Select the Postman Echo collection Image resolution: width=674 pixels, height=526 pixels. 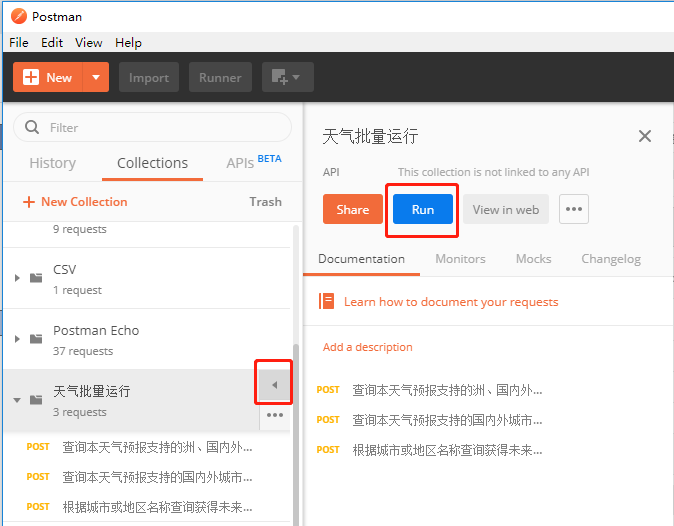[147, 339]
